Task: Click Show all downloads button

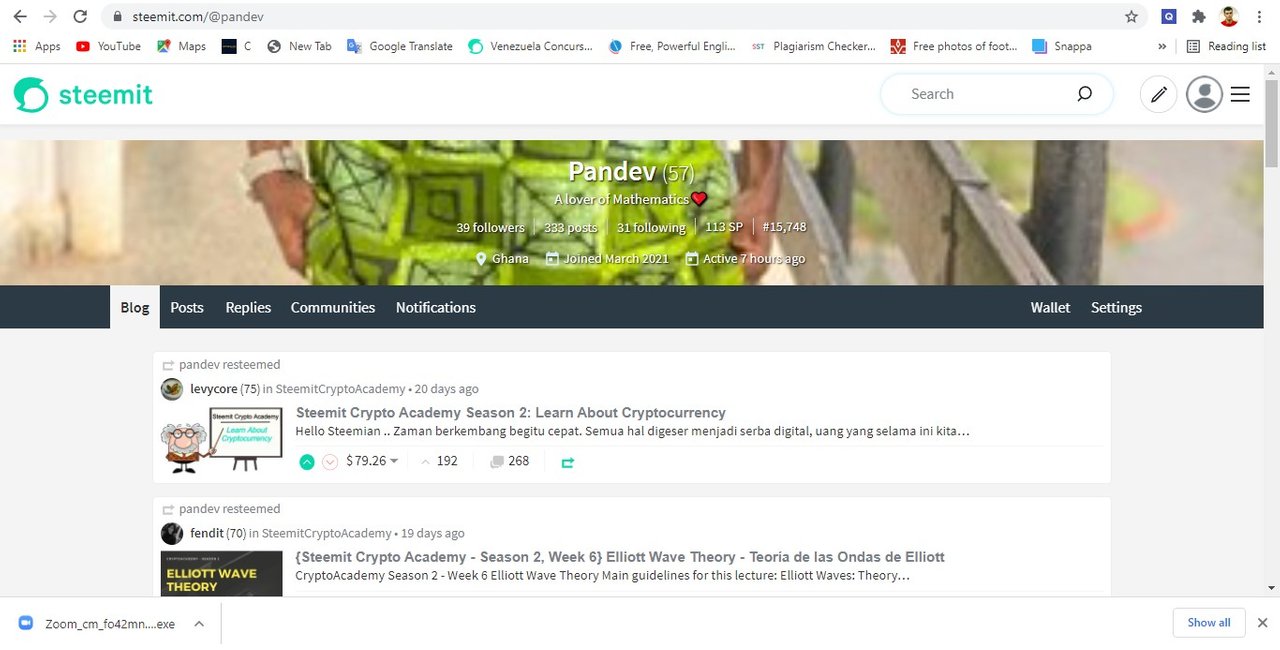Action: [1209, 622]
